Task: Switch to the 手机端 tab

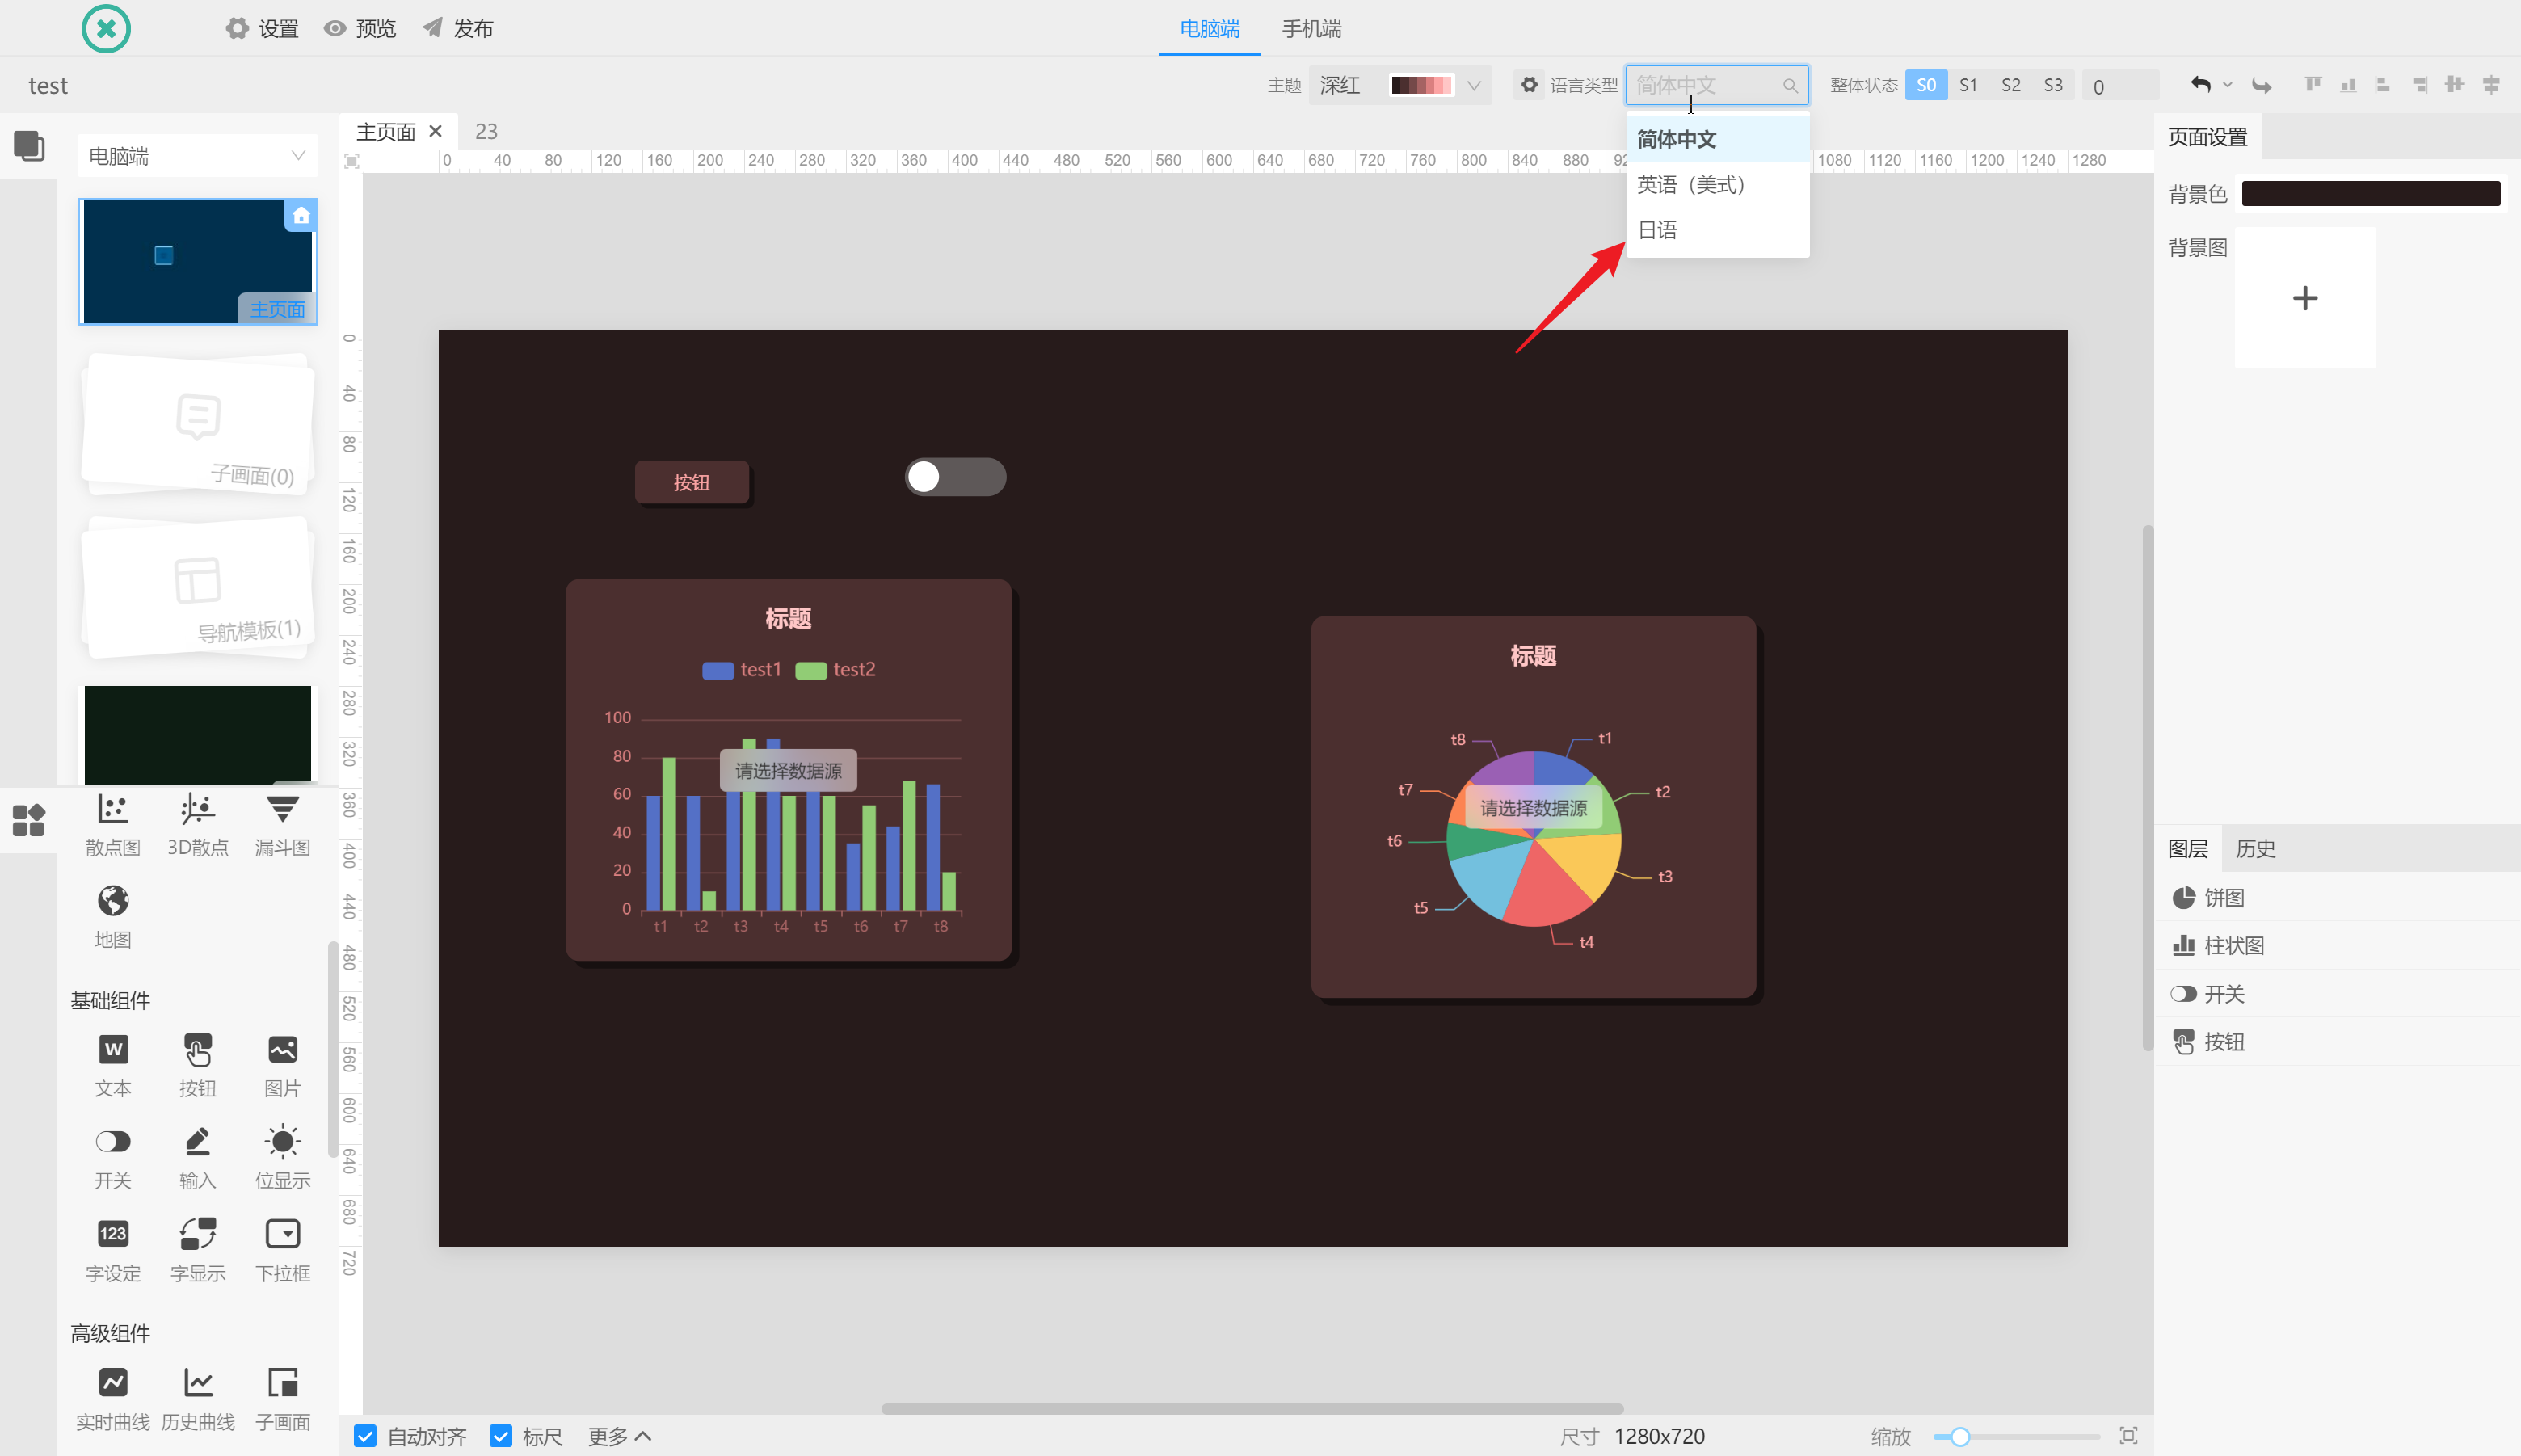Action: click(1311, 28)
